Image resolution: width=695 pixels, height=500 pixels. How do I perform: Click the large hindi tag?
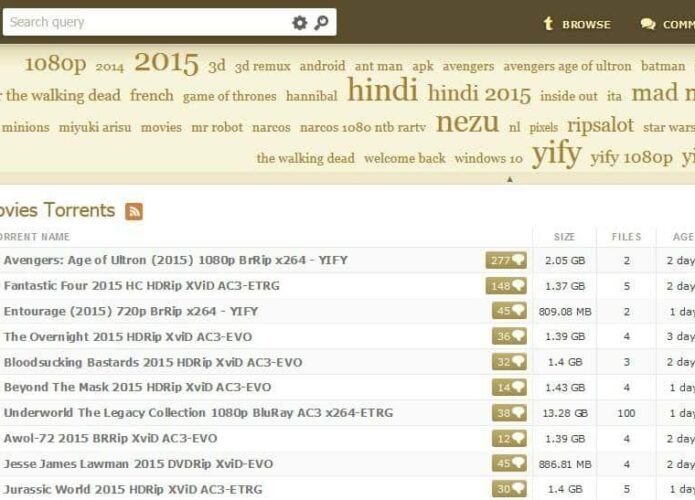coord(382,90)
